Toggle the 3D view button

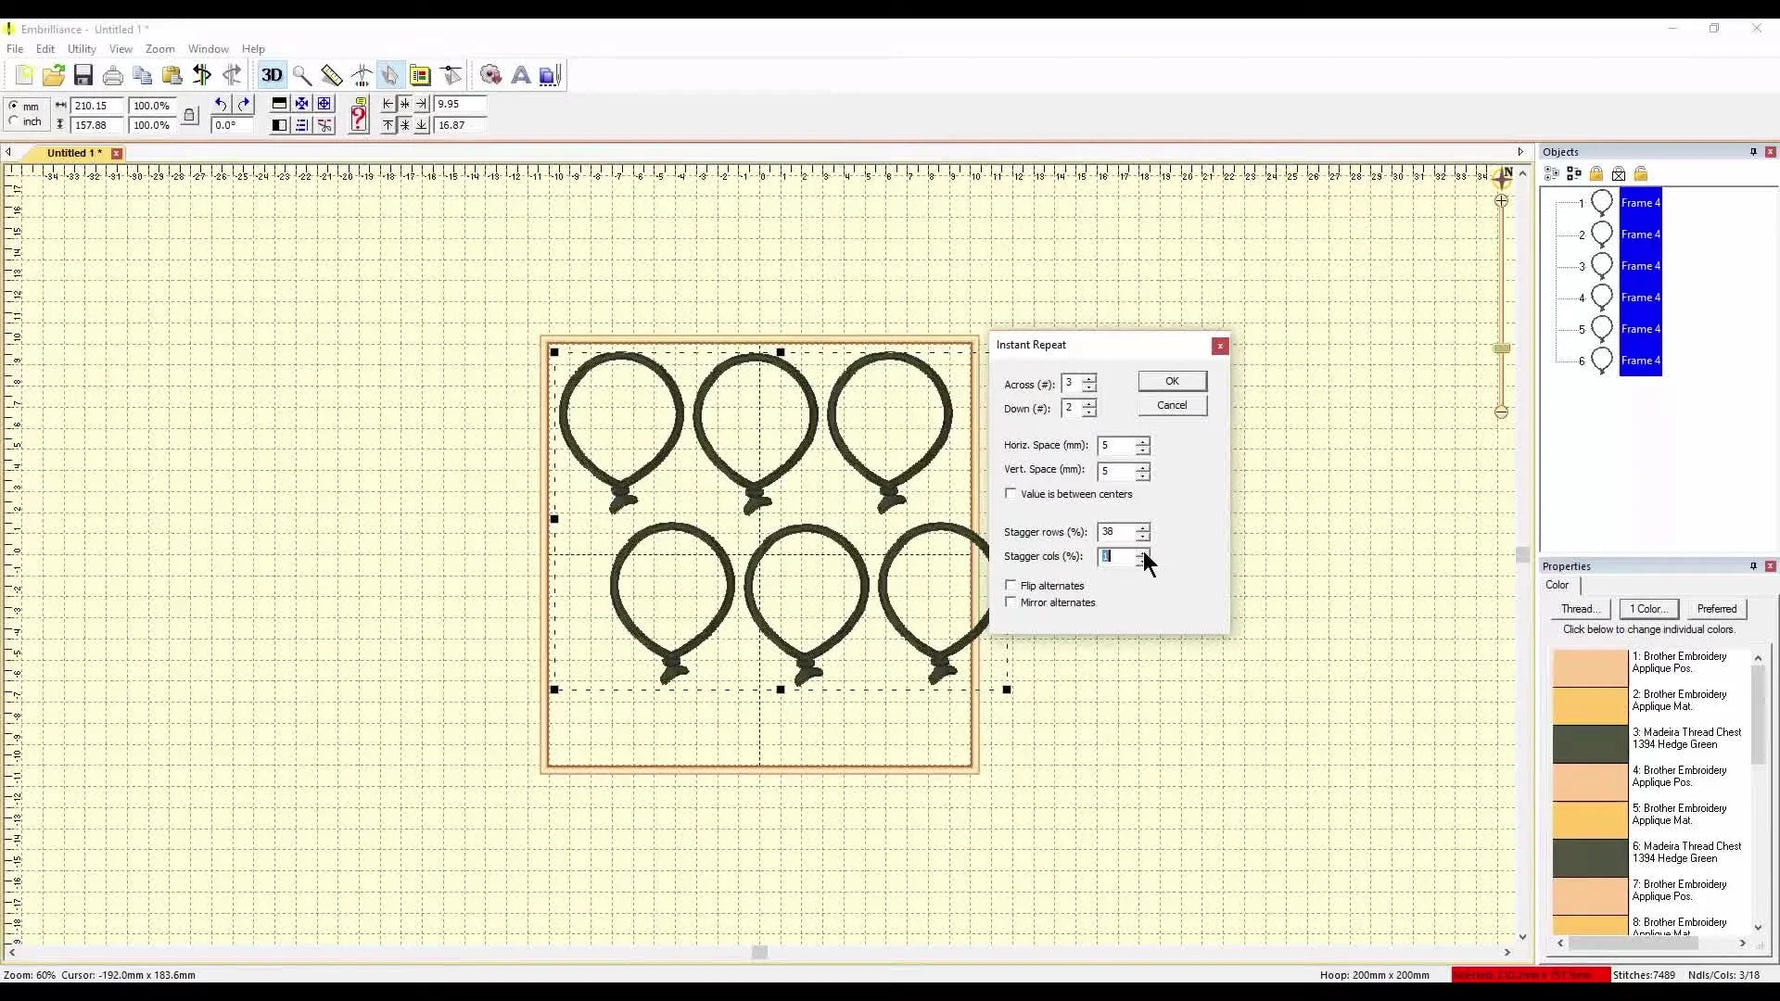coord(271,75)
